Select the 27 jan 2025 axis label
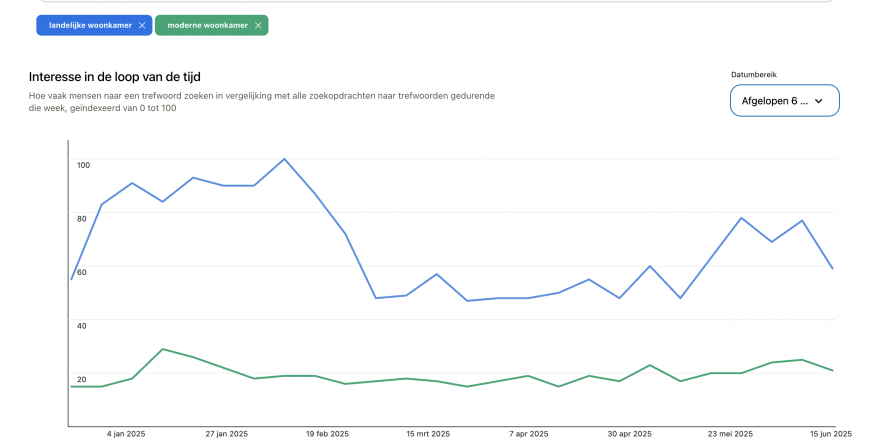This screenshot has width=894, height=447. tap(226, 434)
